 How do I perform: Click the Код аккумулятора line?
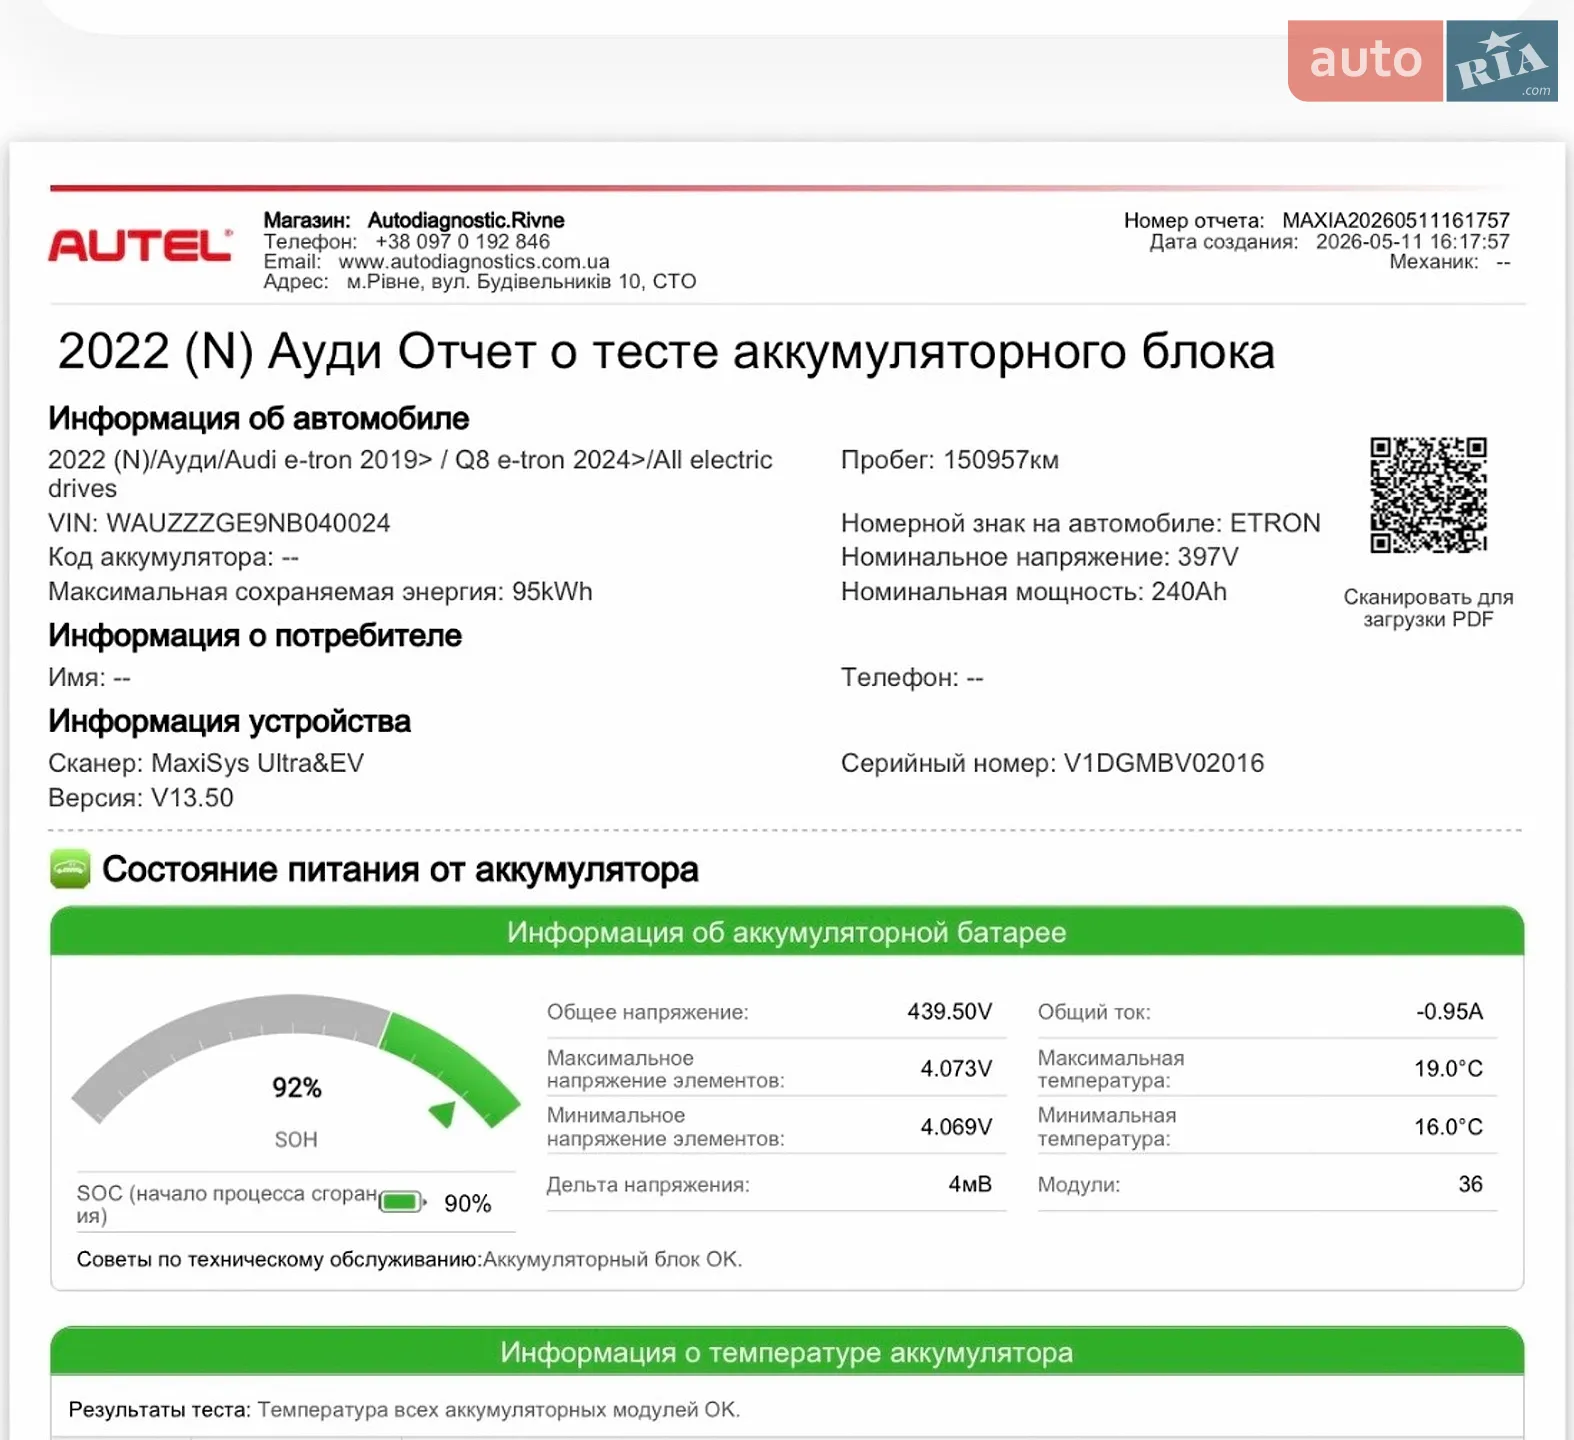(173, 557)
